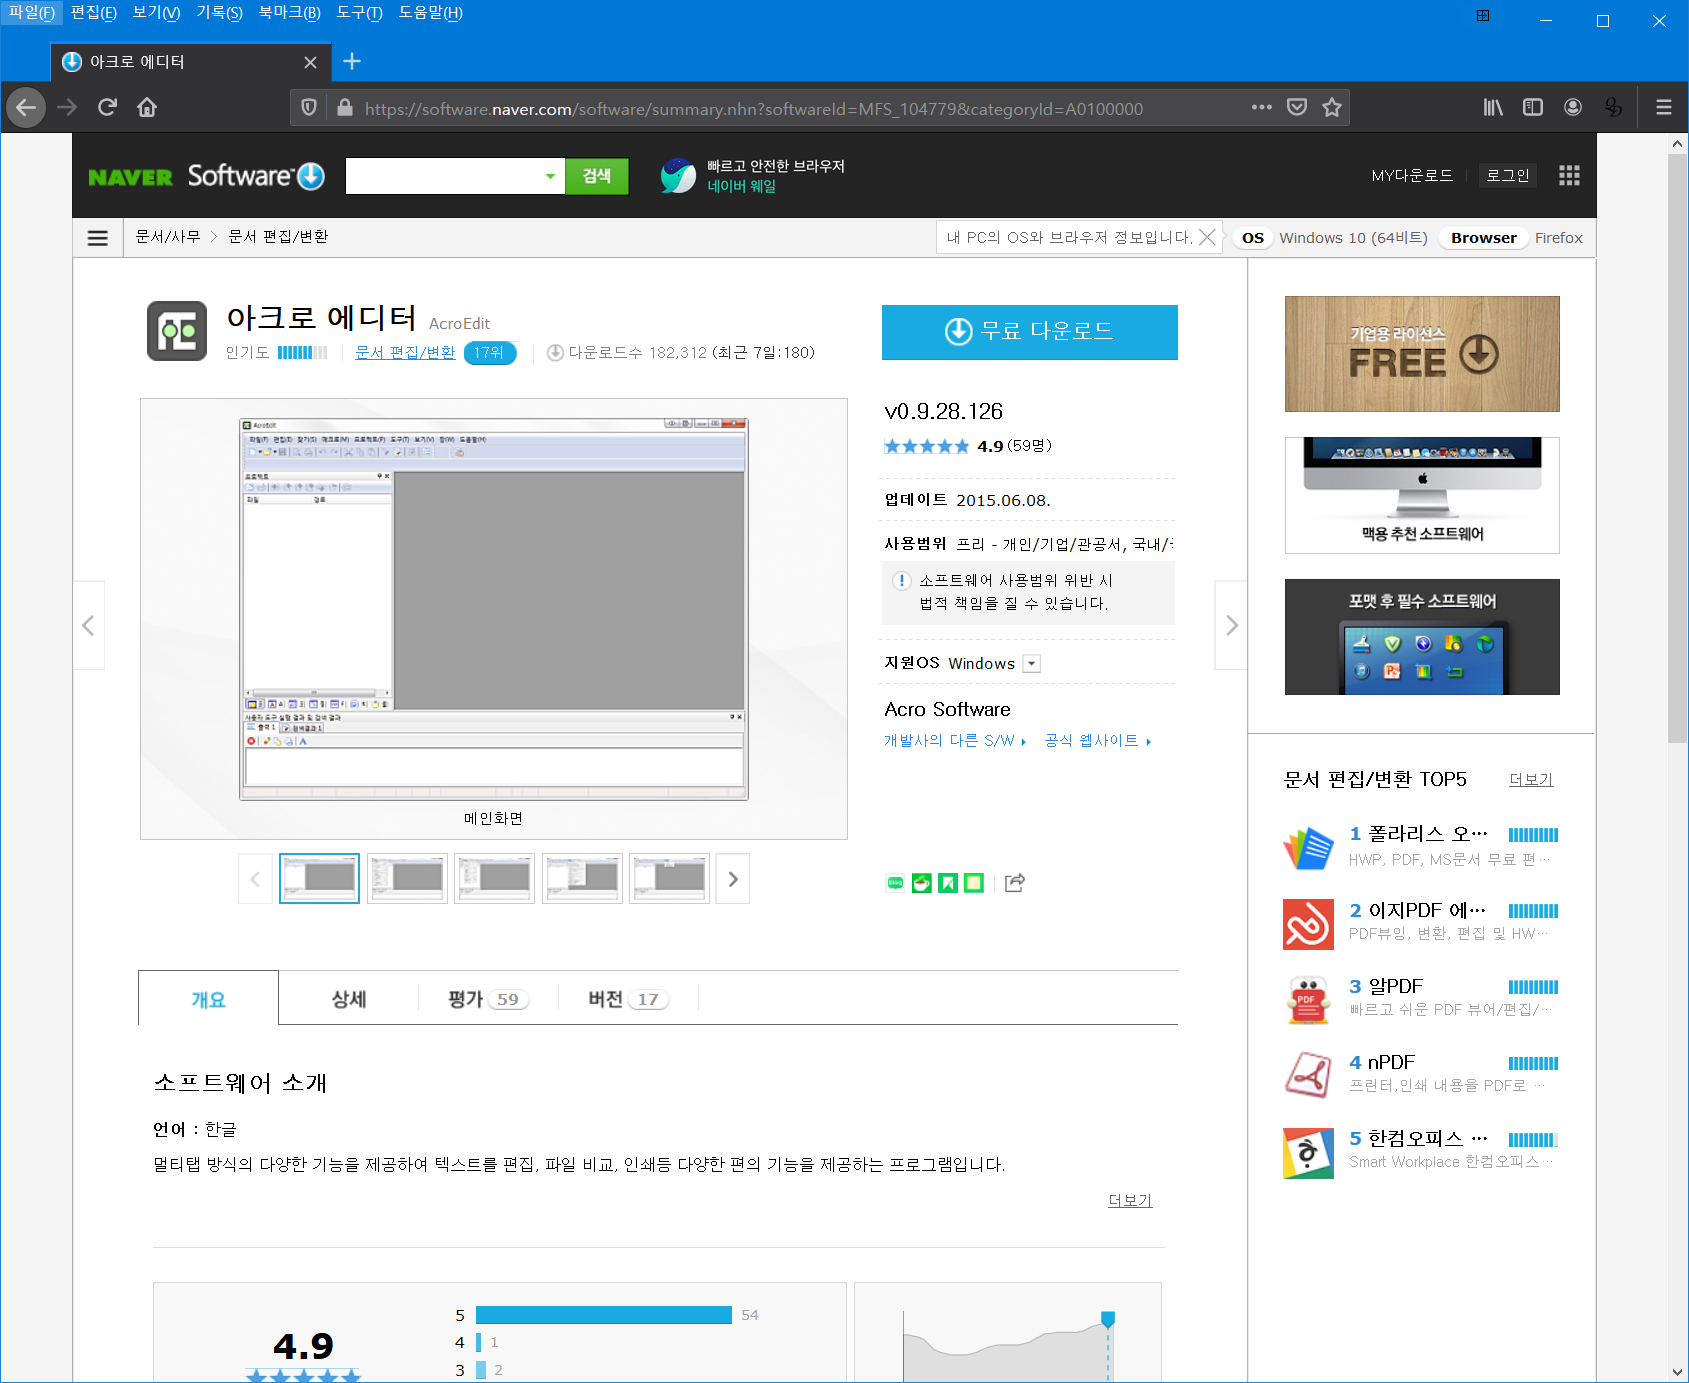Close the 아크로 에디터 tab
1689x1383 pixels.
[x=310, y=62]
